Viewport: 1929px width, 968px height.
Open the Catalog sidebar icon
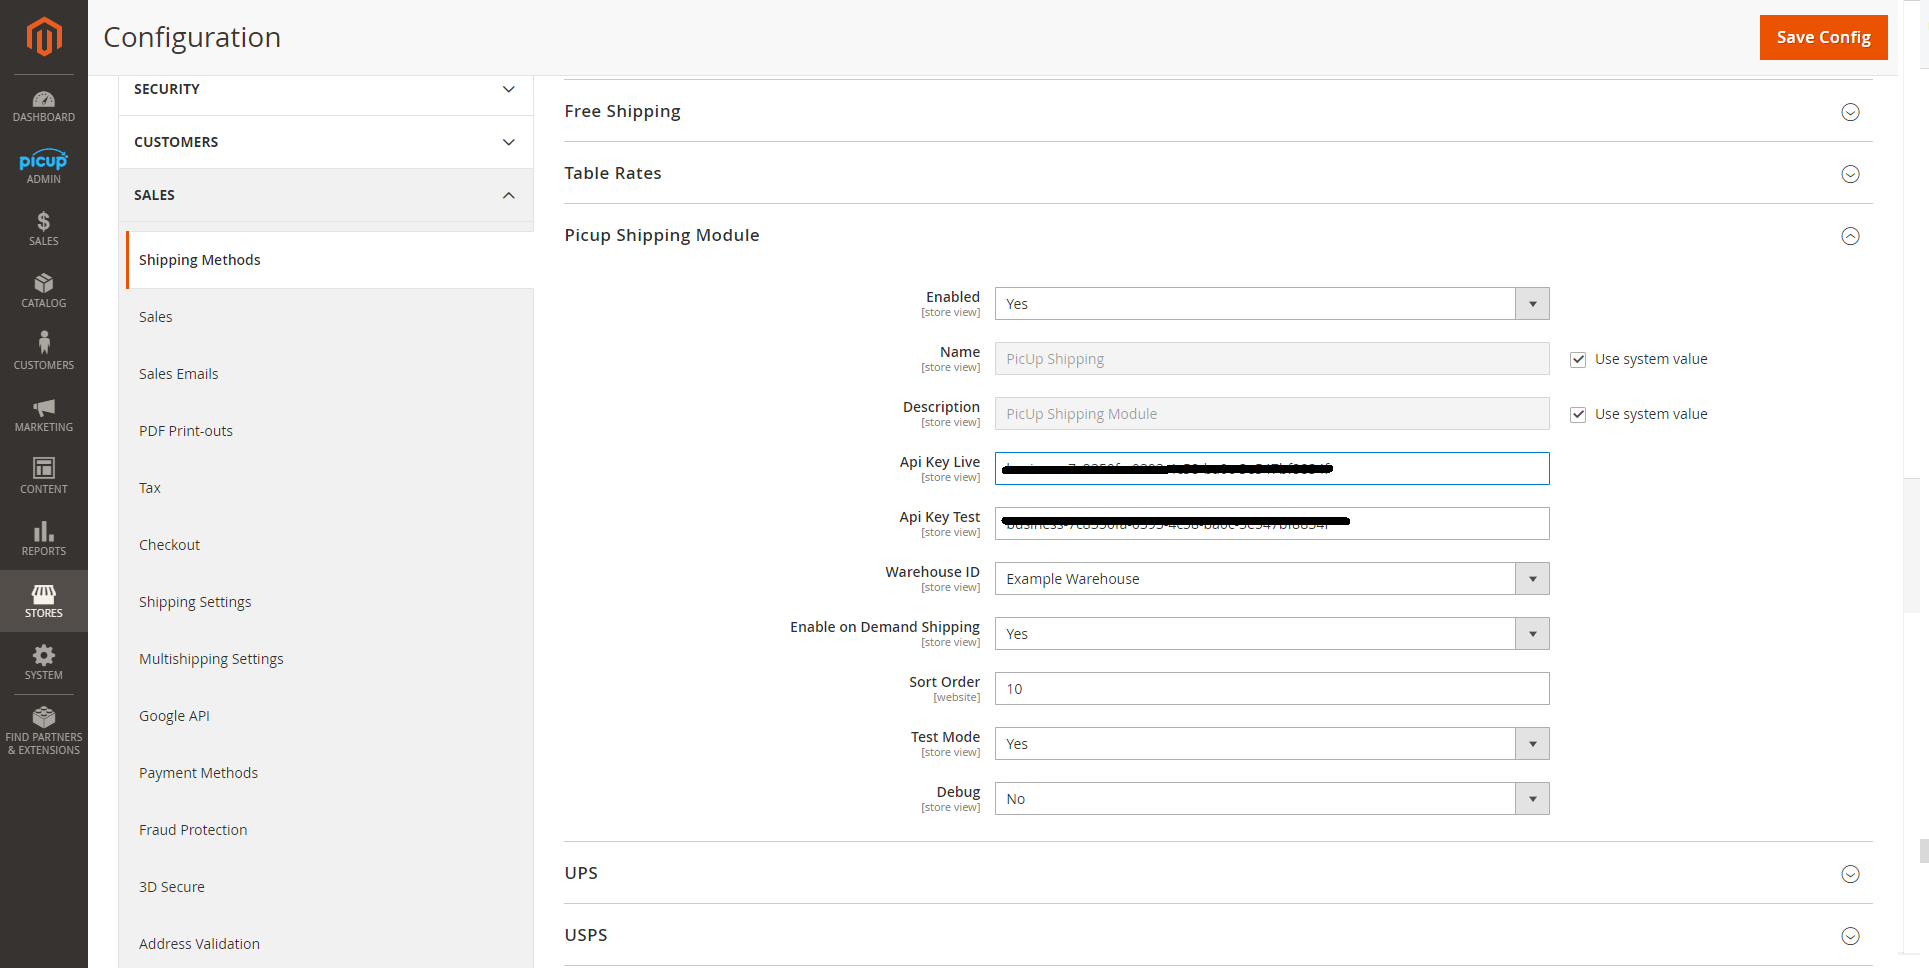coord(44,291)
